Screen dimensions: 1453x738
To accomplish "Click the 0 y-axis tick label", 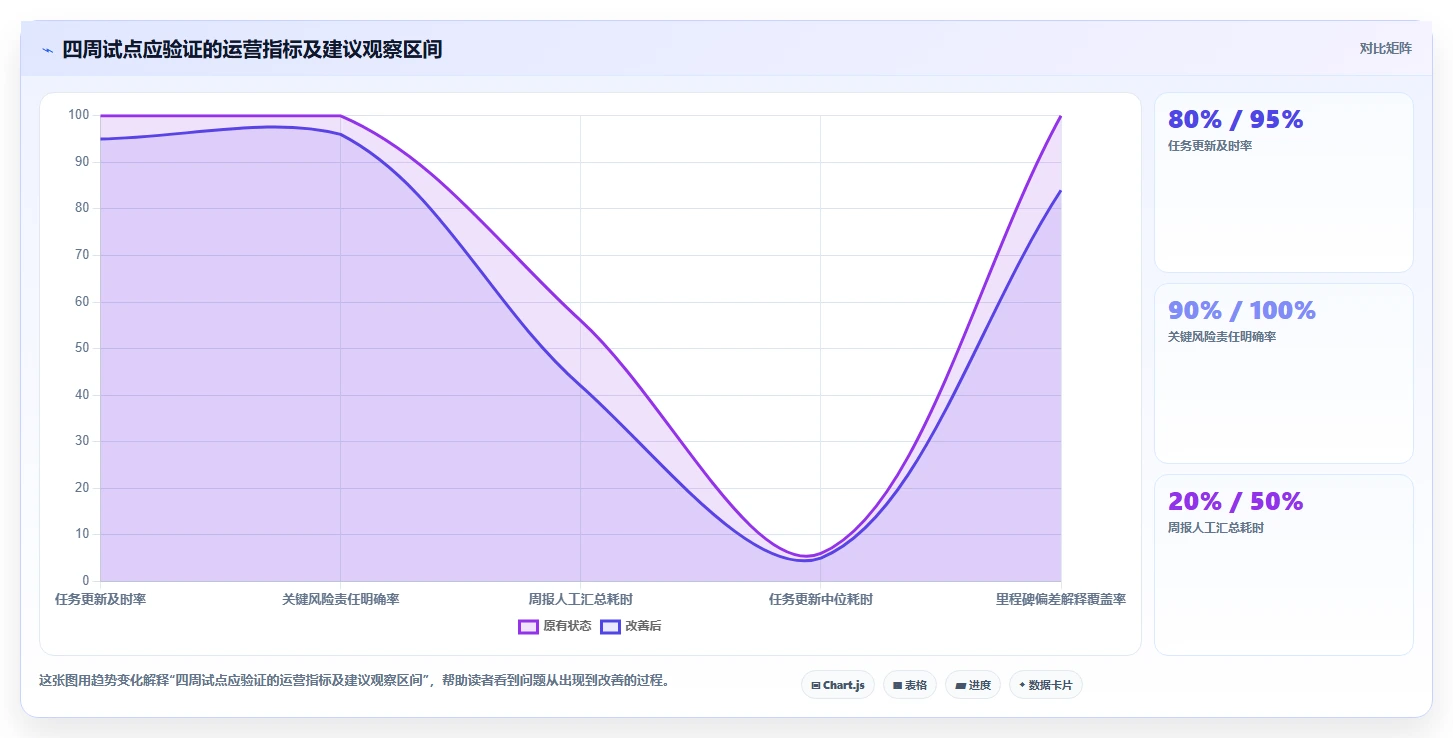I will [x=86, y=581].
